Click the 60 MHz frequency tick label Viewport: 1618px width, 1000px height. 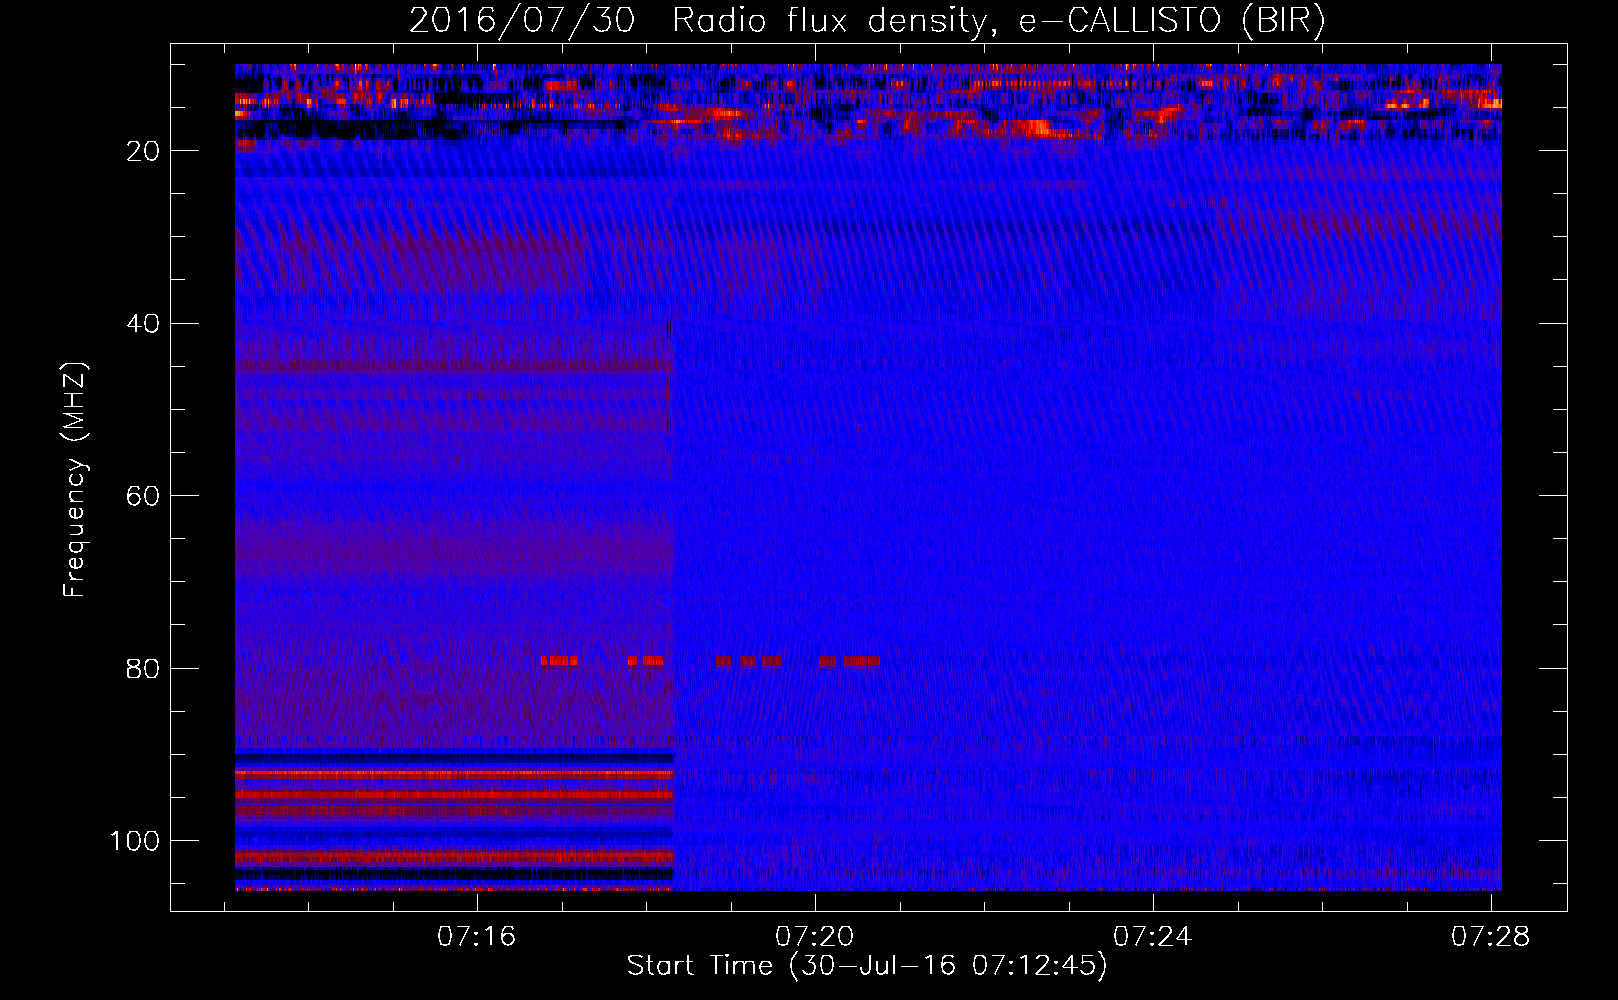pyautogui.click(x=143, y=496)
